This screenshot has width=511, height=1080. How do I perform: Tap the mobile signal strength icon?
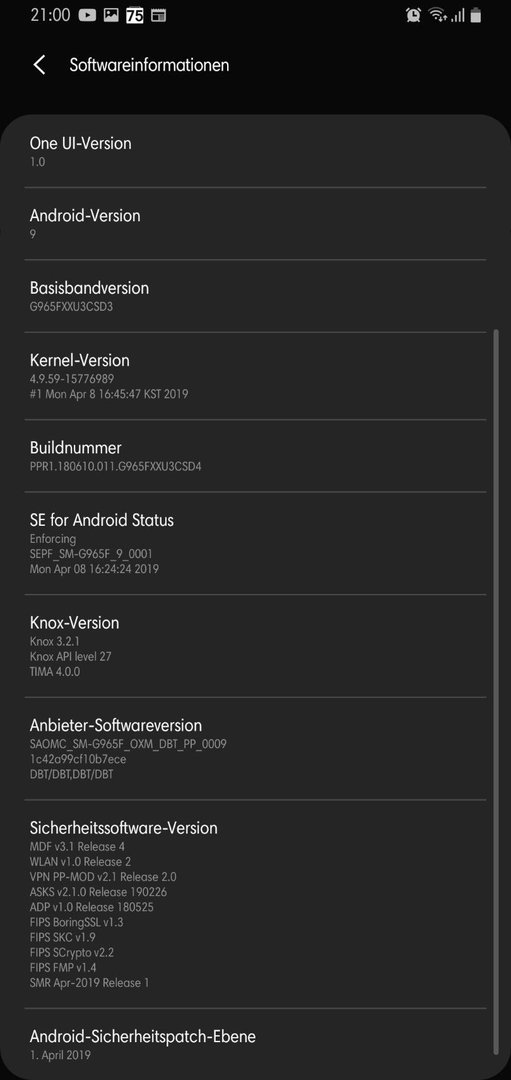(457, 15)
